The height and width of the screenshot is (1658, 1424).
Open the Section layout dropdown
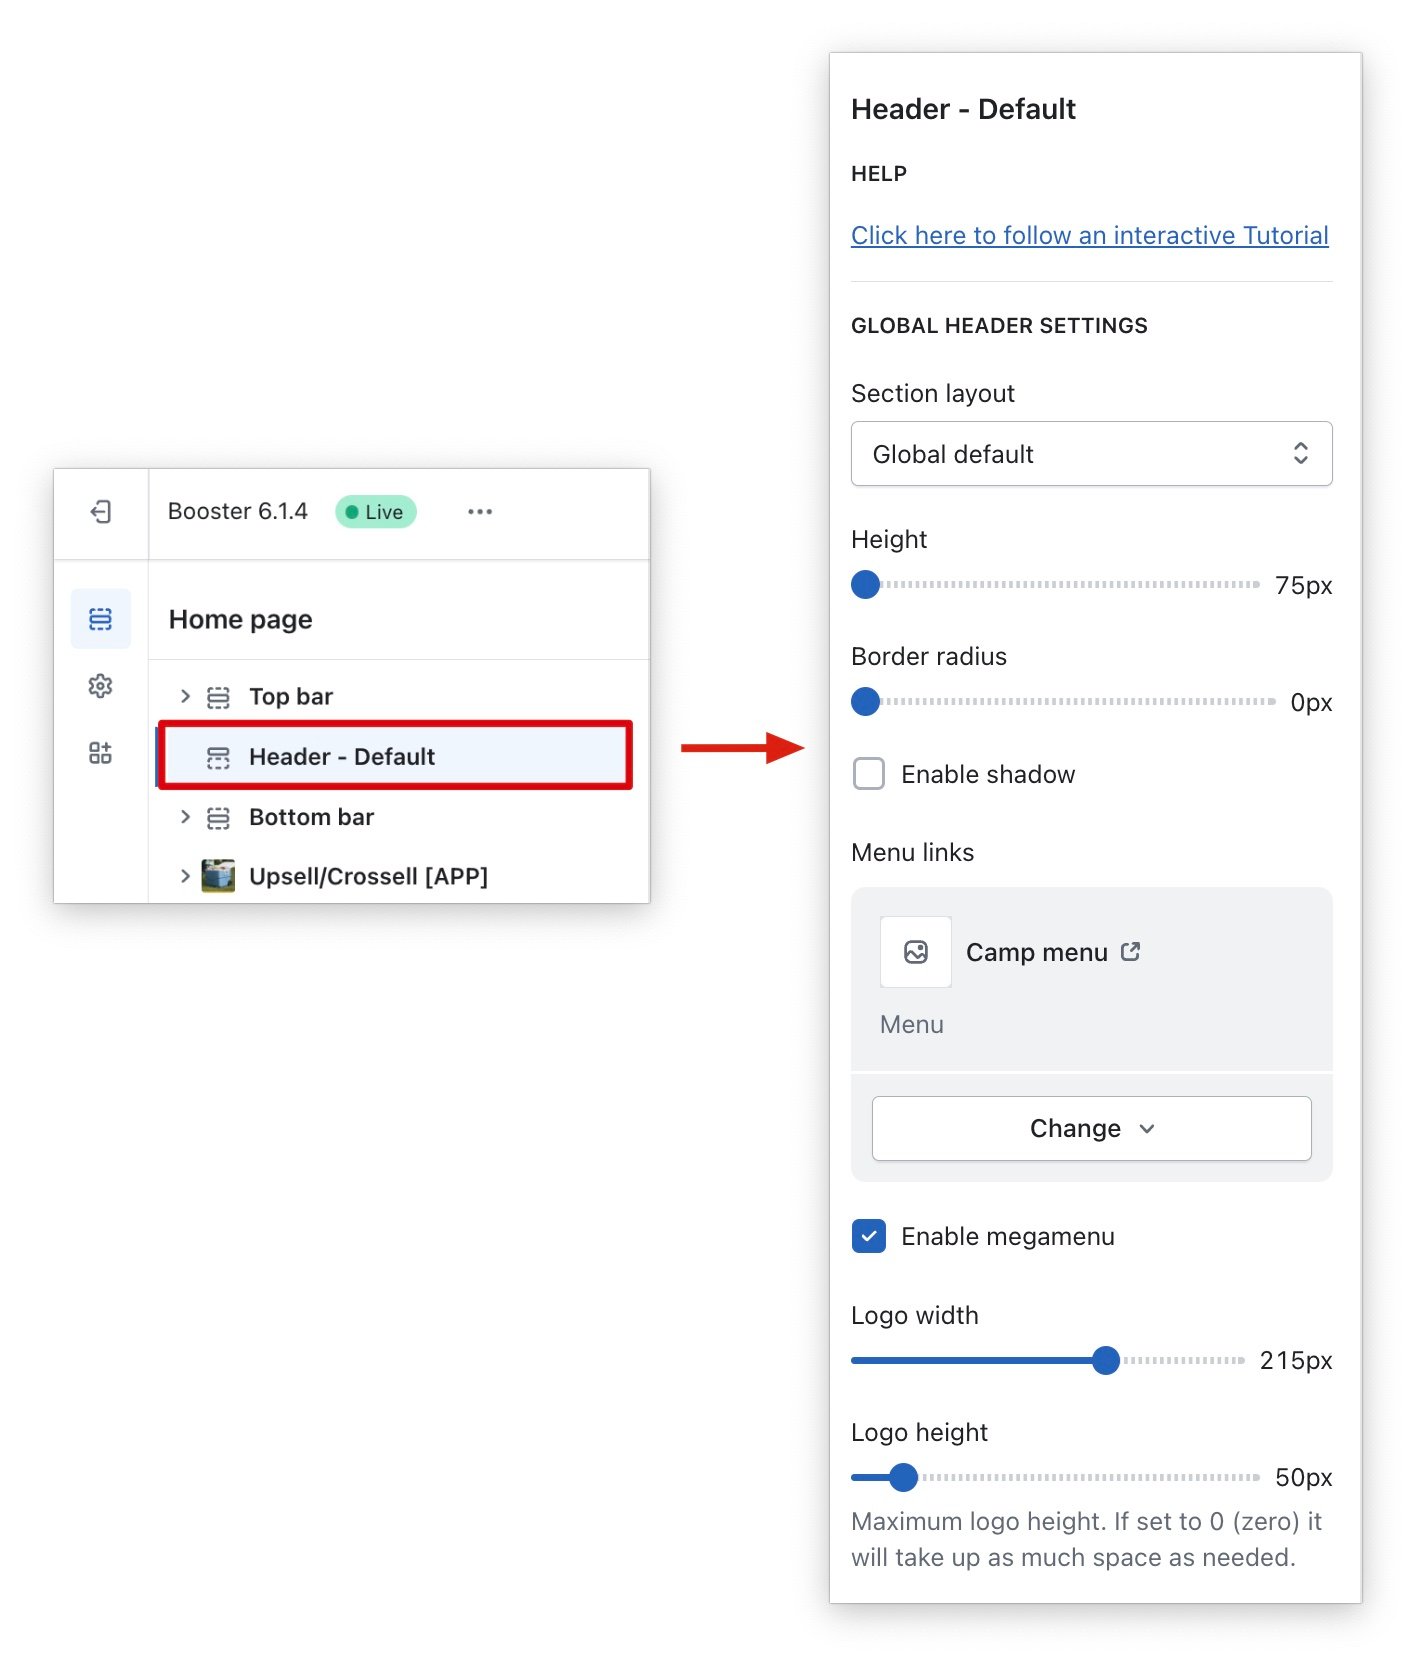pyautogui.click(x=1091, y=454)
